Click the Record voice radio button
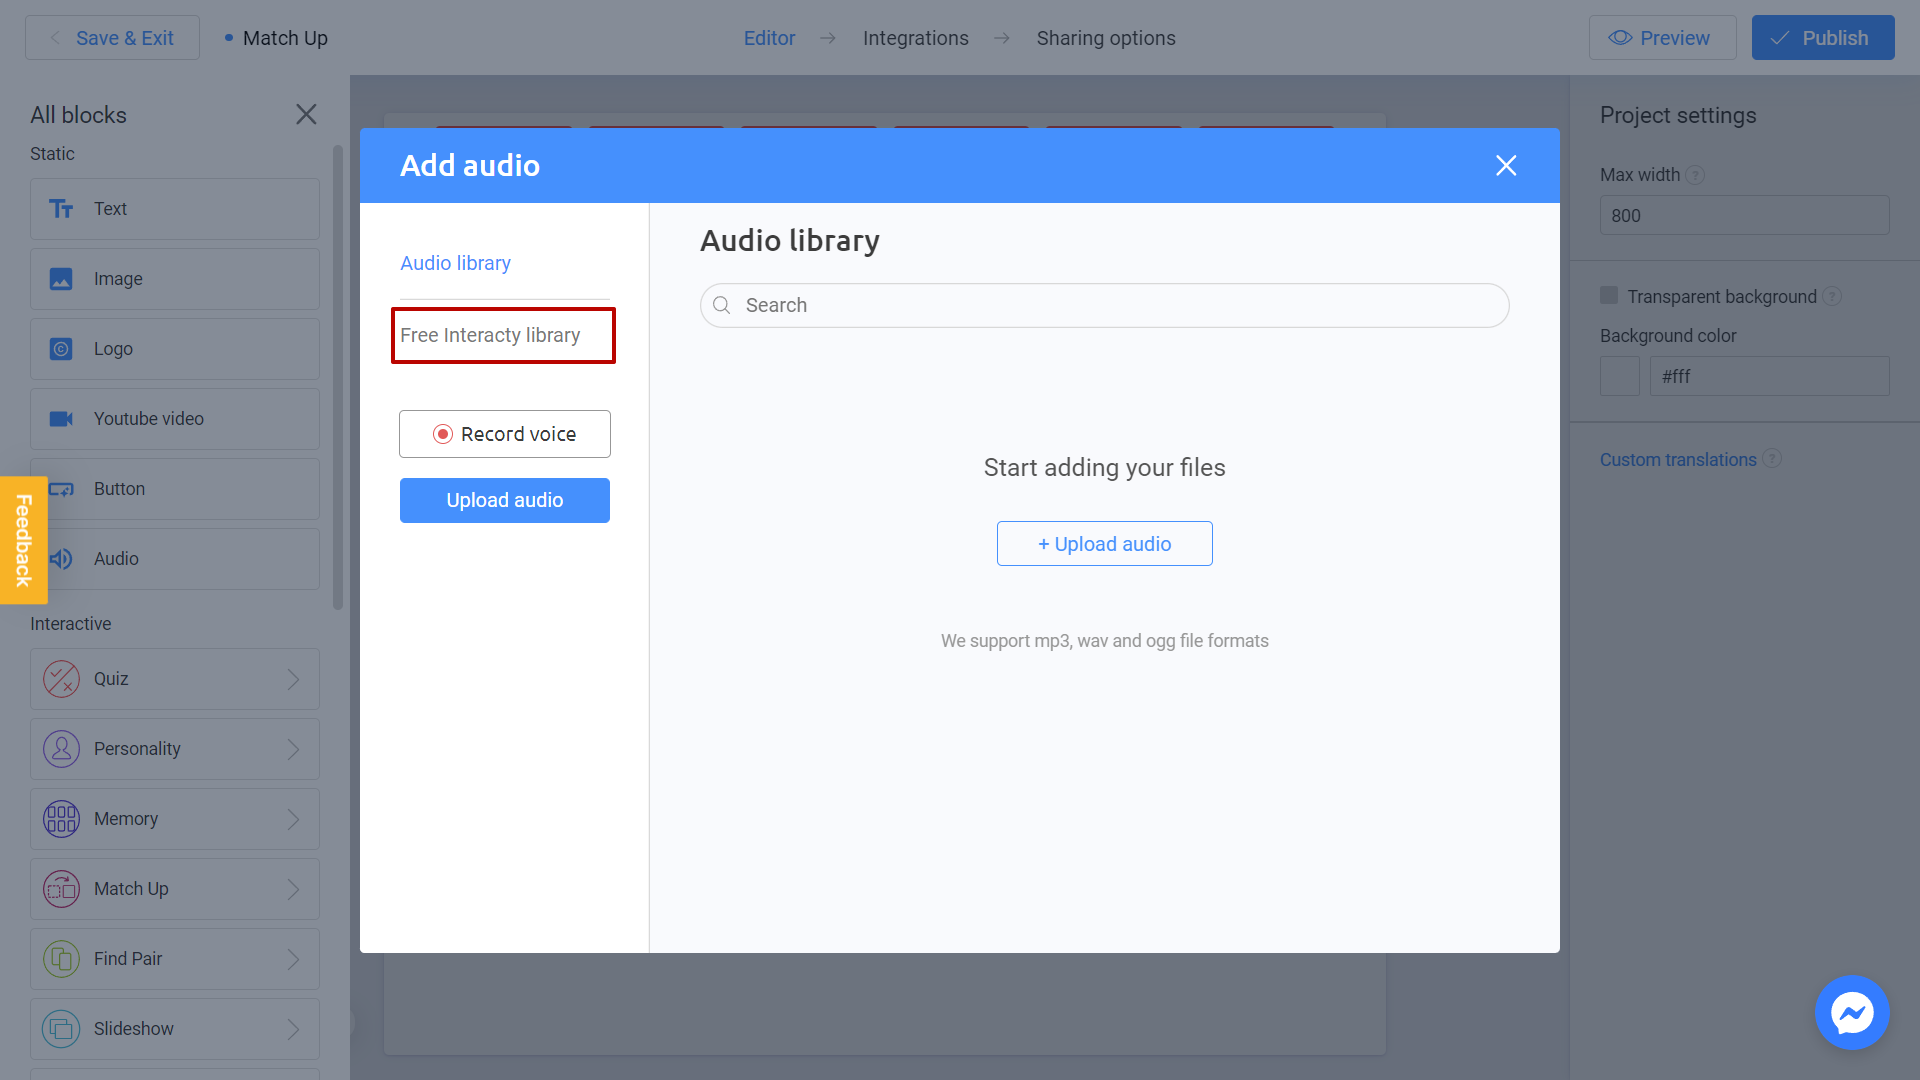 (442, 433)
